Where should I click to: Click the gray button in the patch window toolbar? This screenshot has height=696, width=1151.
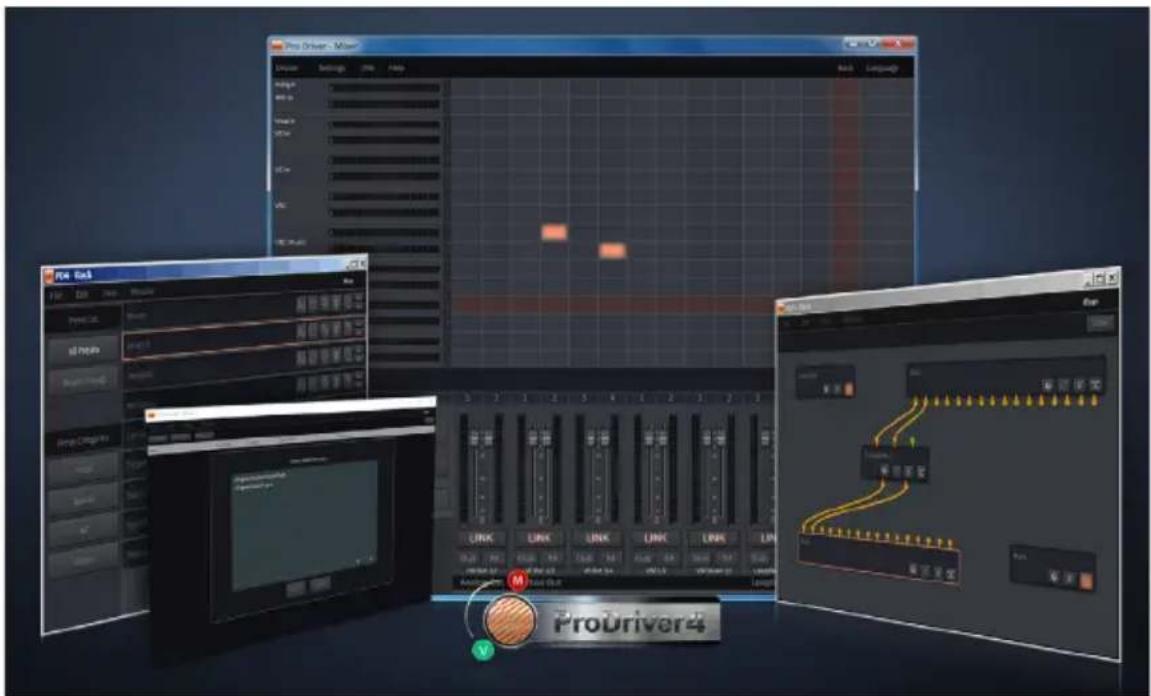1100,322
